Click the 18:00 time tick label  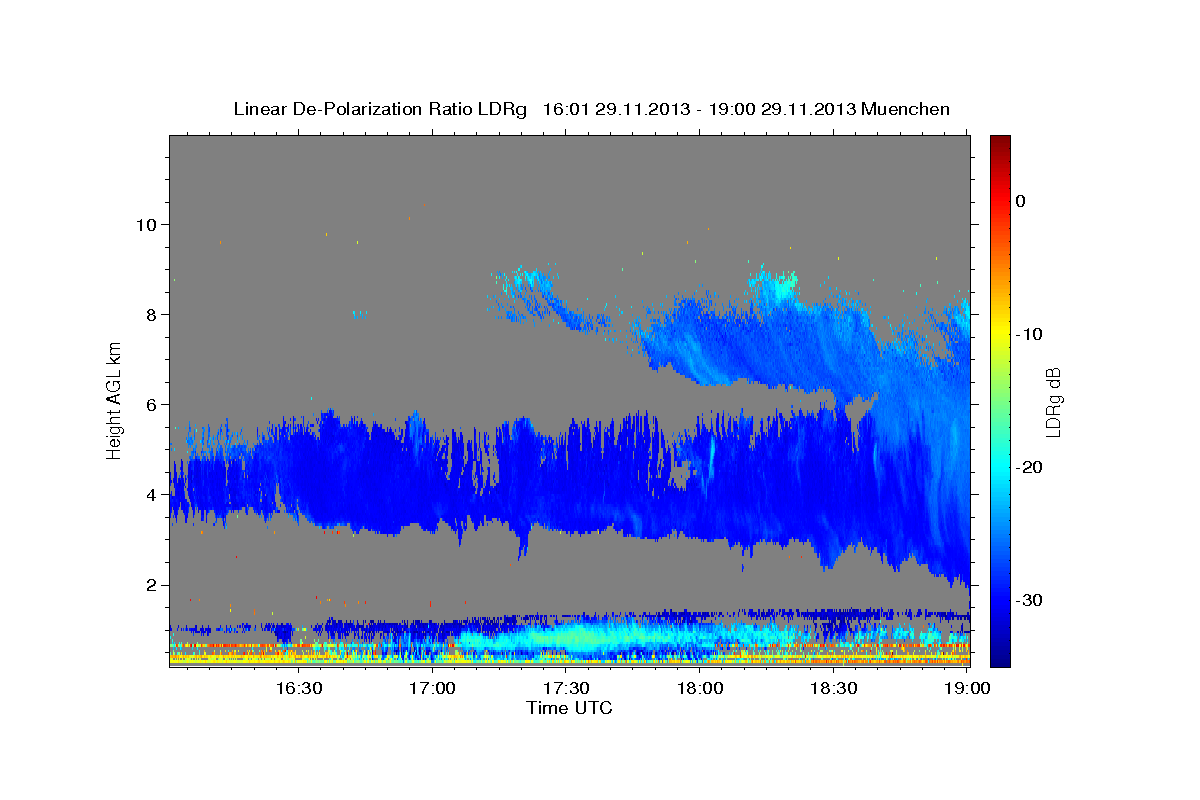700,688
